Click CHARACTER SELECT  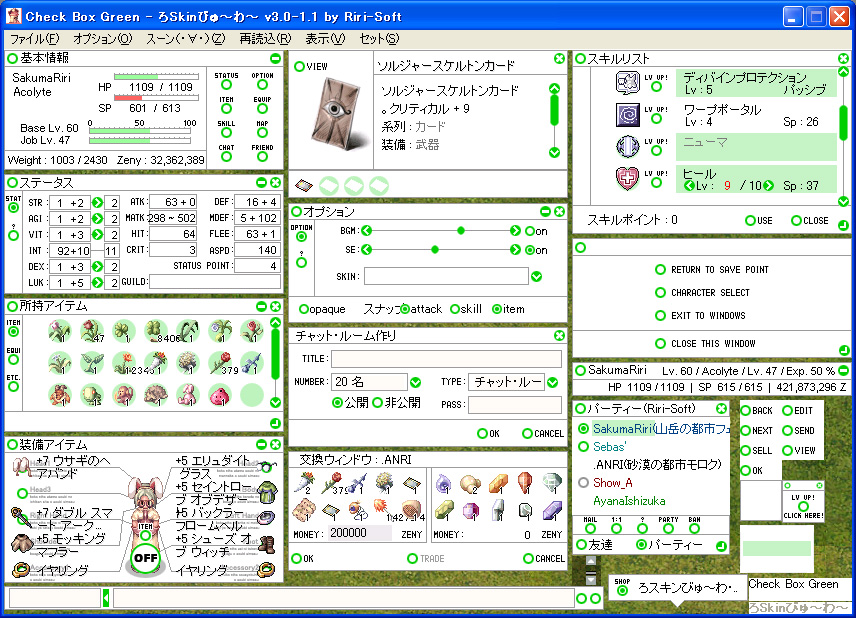tap(703, 292)
